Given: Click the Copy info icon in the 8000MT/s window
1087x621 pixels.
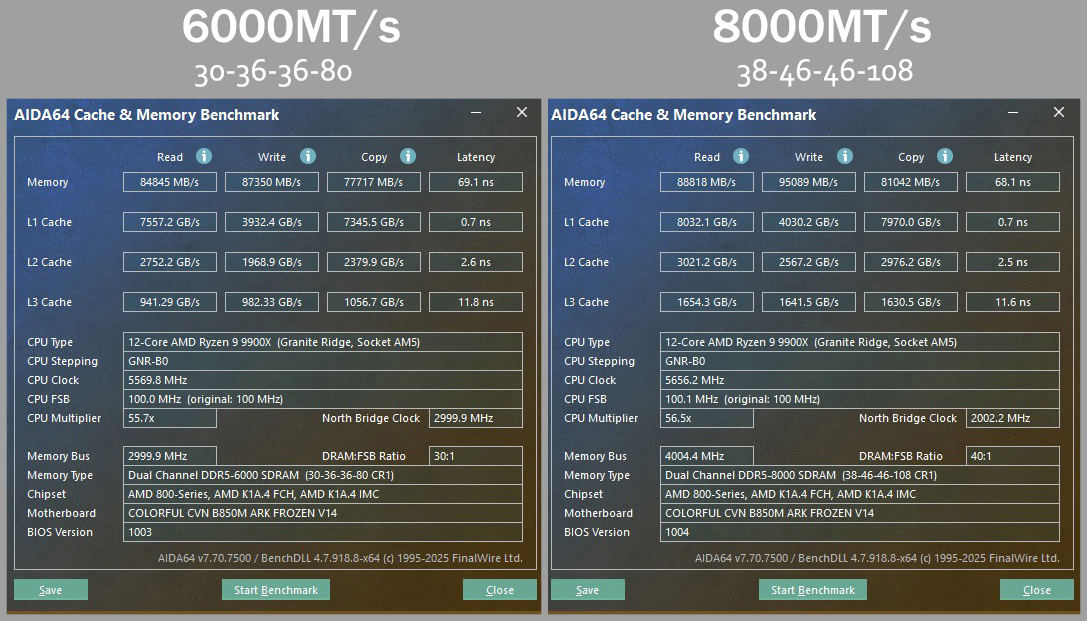Looking at the screenshot, I should coord(945,156).
